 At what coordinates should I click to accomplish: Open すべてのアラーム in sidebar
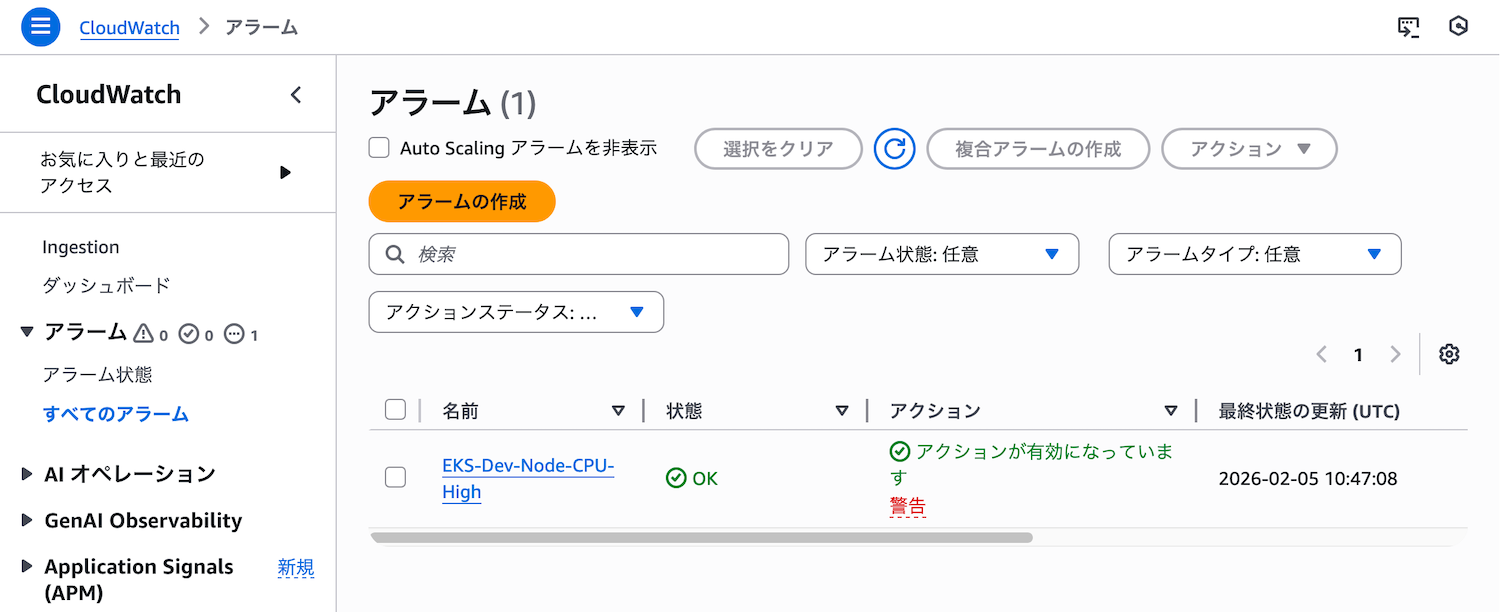coord(115,414)
